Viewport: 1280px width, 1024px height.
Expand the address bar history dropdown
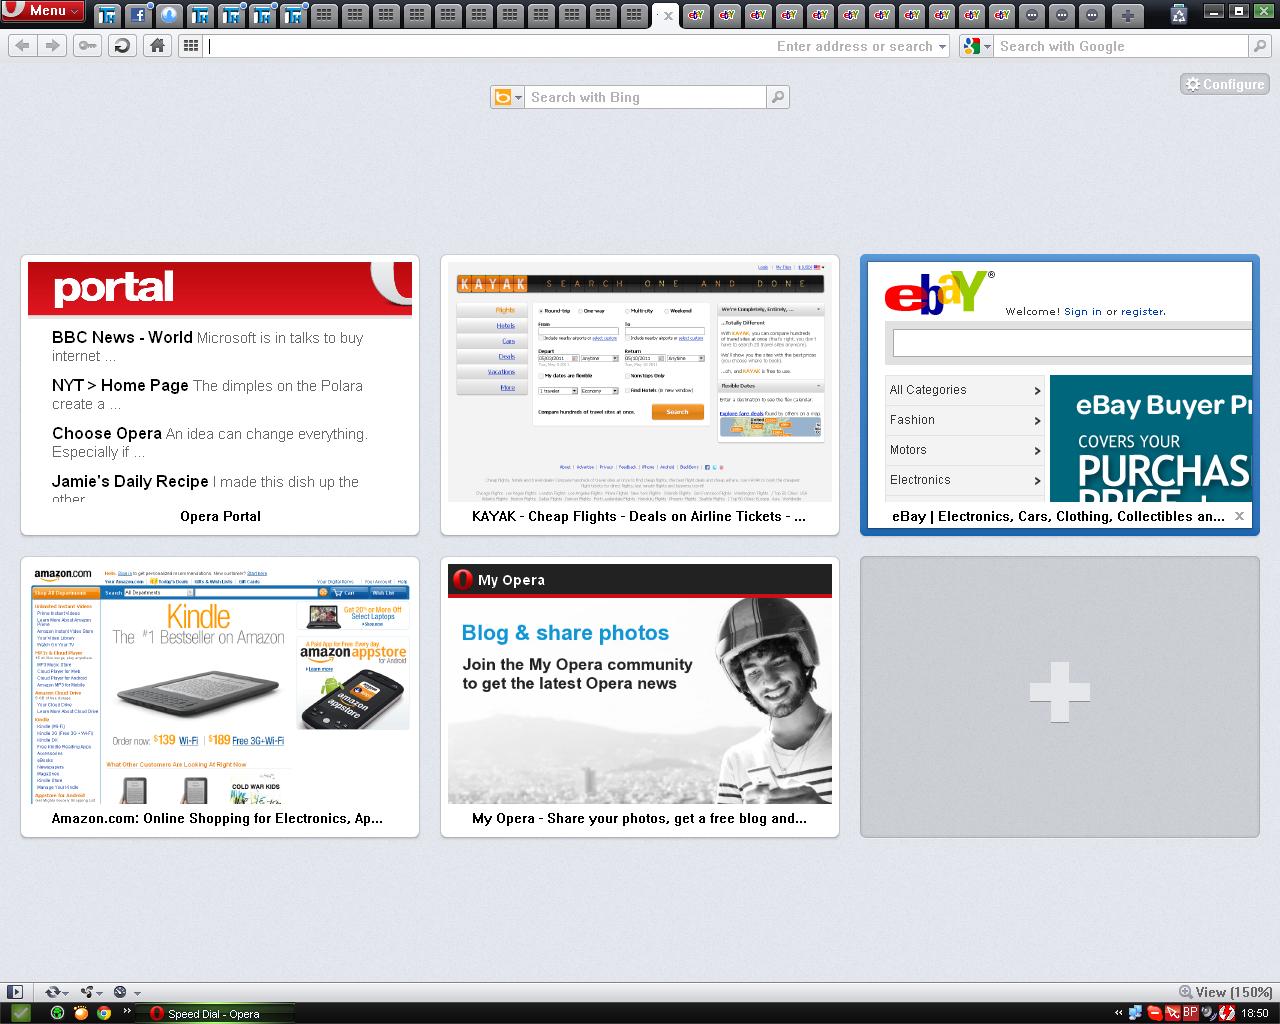point(942,46)
